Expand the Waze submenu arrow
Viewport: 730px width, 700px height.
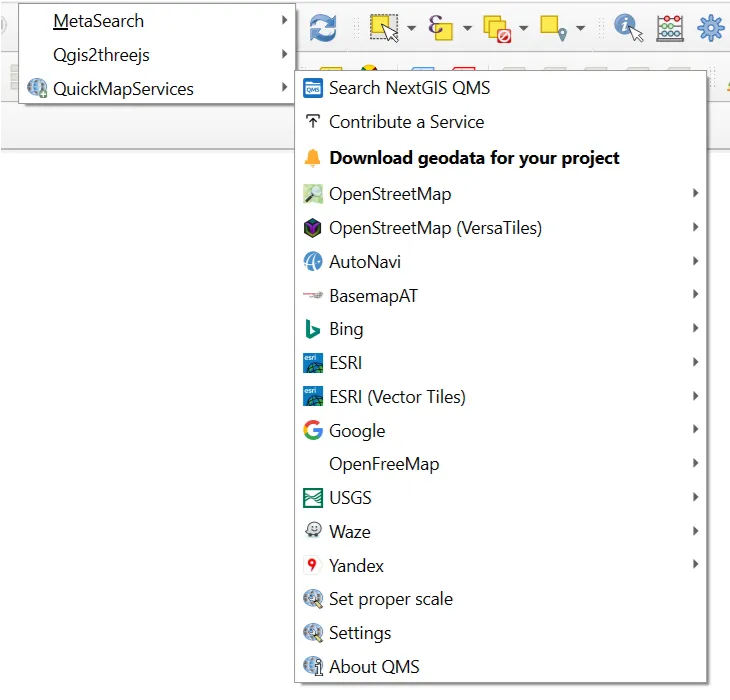[x=696, y=531]
